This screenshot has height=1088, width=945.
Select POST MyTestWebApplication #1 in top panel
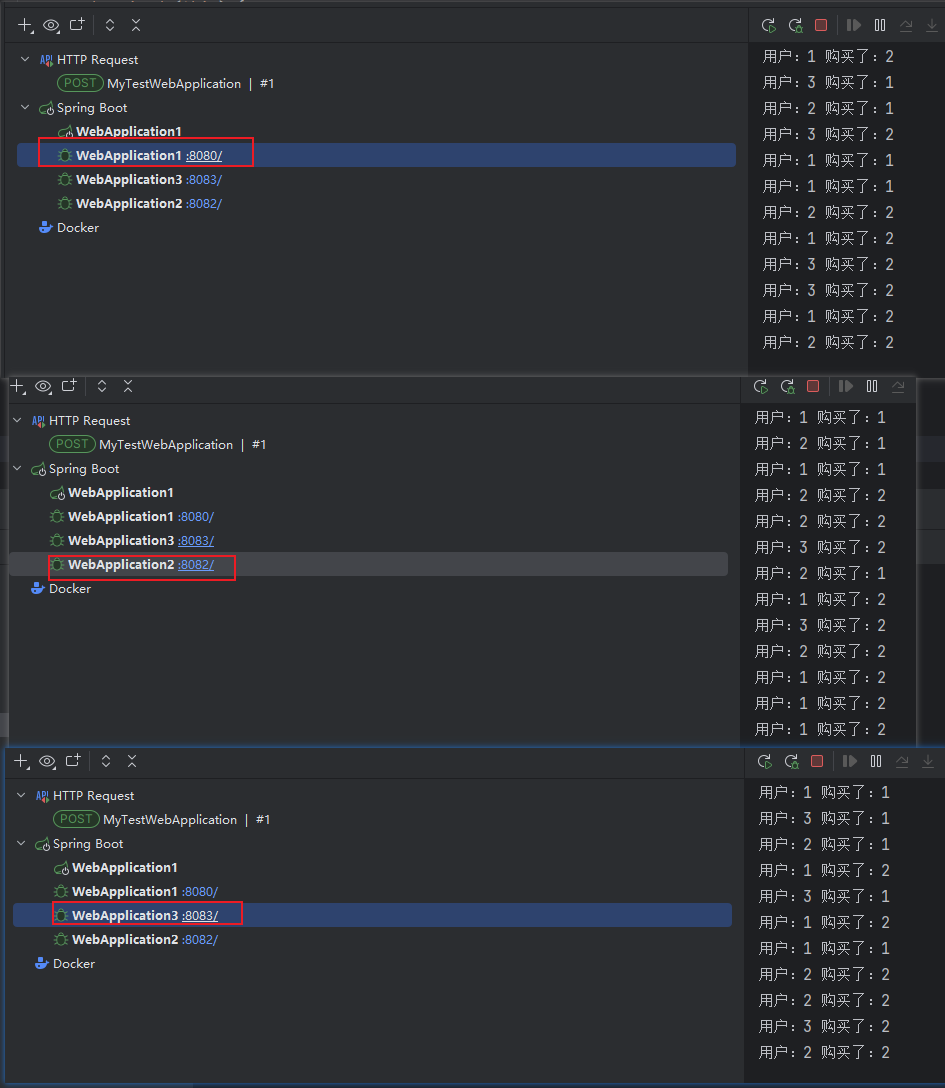click(x=166, y=83)
